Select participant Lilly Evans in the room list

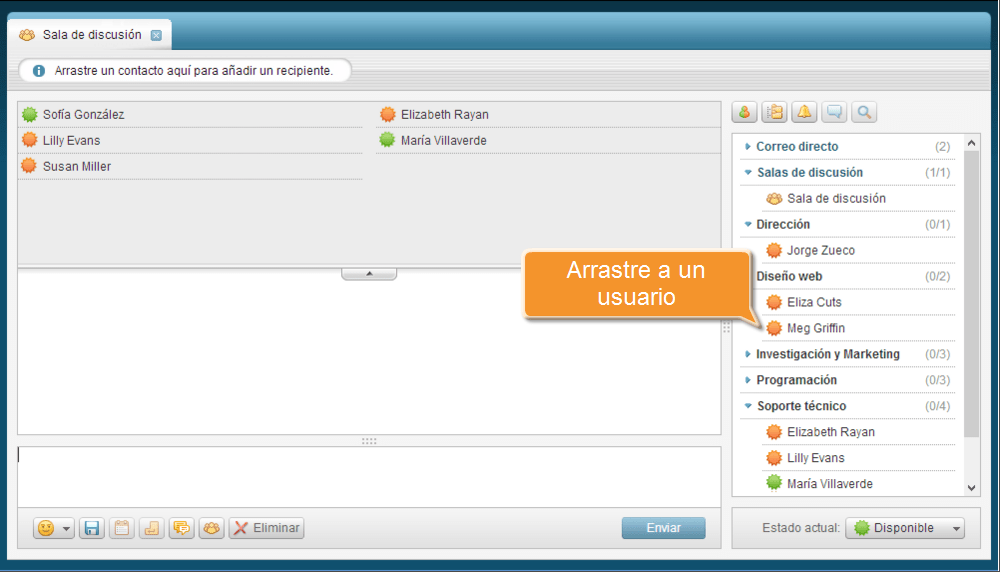71,140
